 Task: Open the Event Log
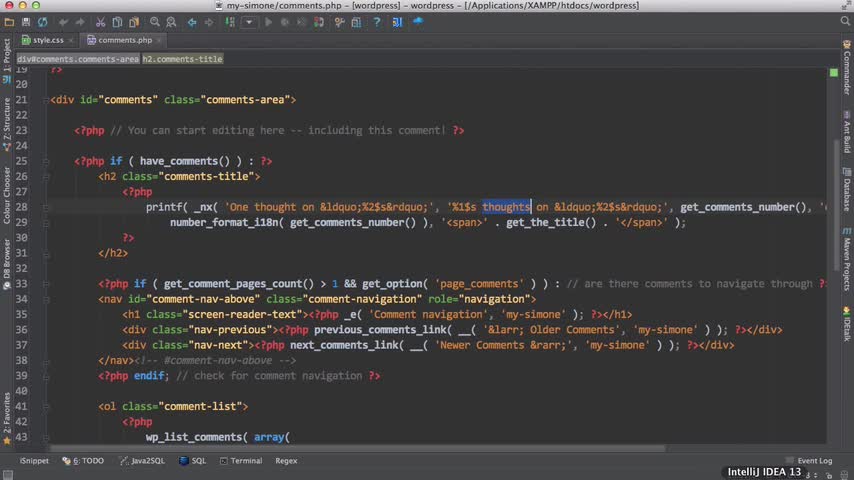[x=809, y=461]
